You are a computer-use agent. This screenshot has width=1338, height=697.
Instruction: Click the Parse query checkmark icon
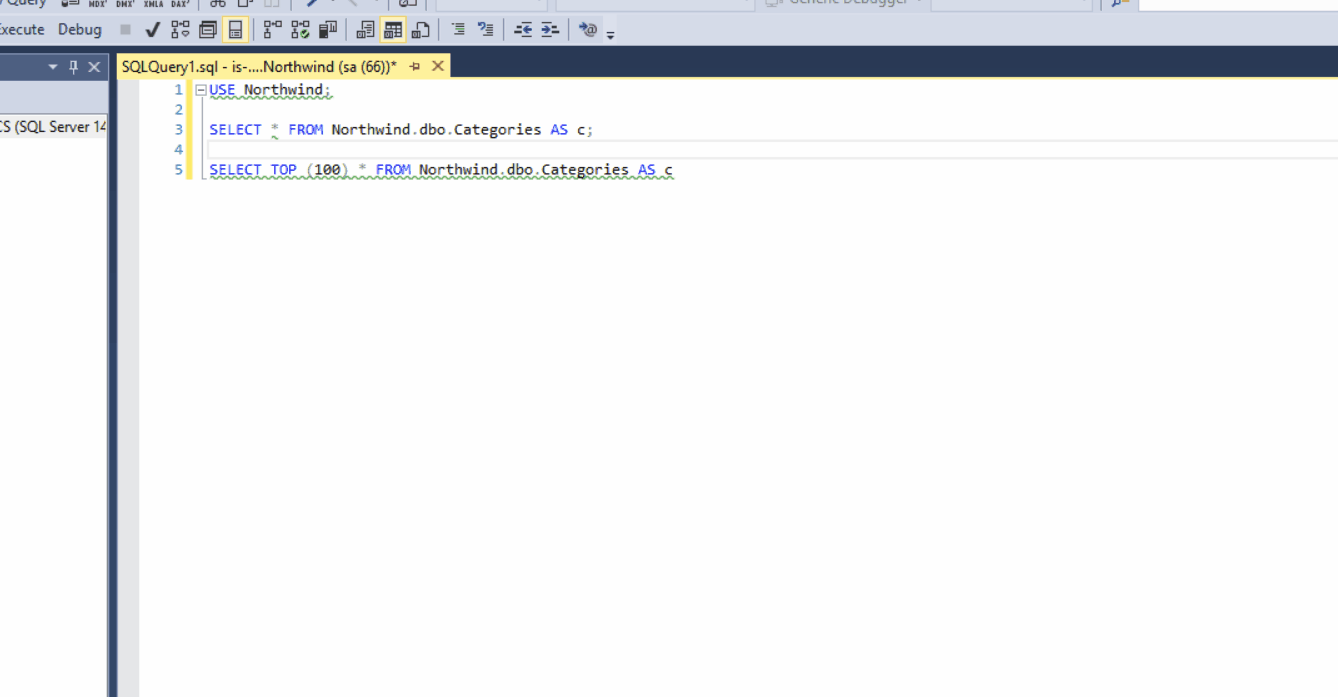click(153, 30)
